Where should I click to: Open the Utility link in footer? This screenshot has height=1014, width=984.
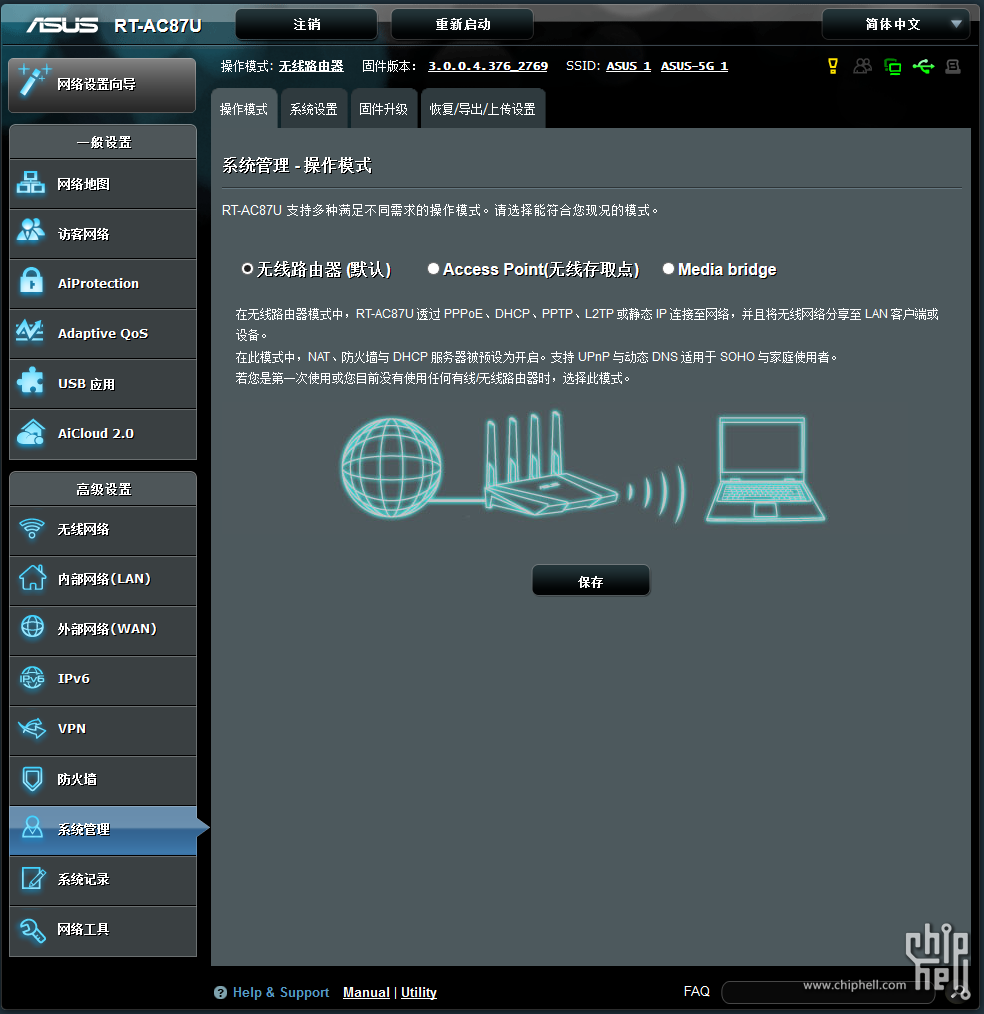[418, 992]
